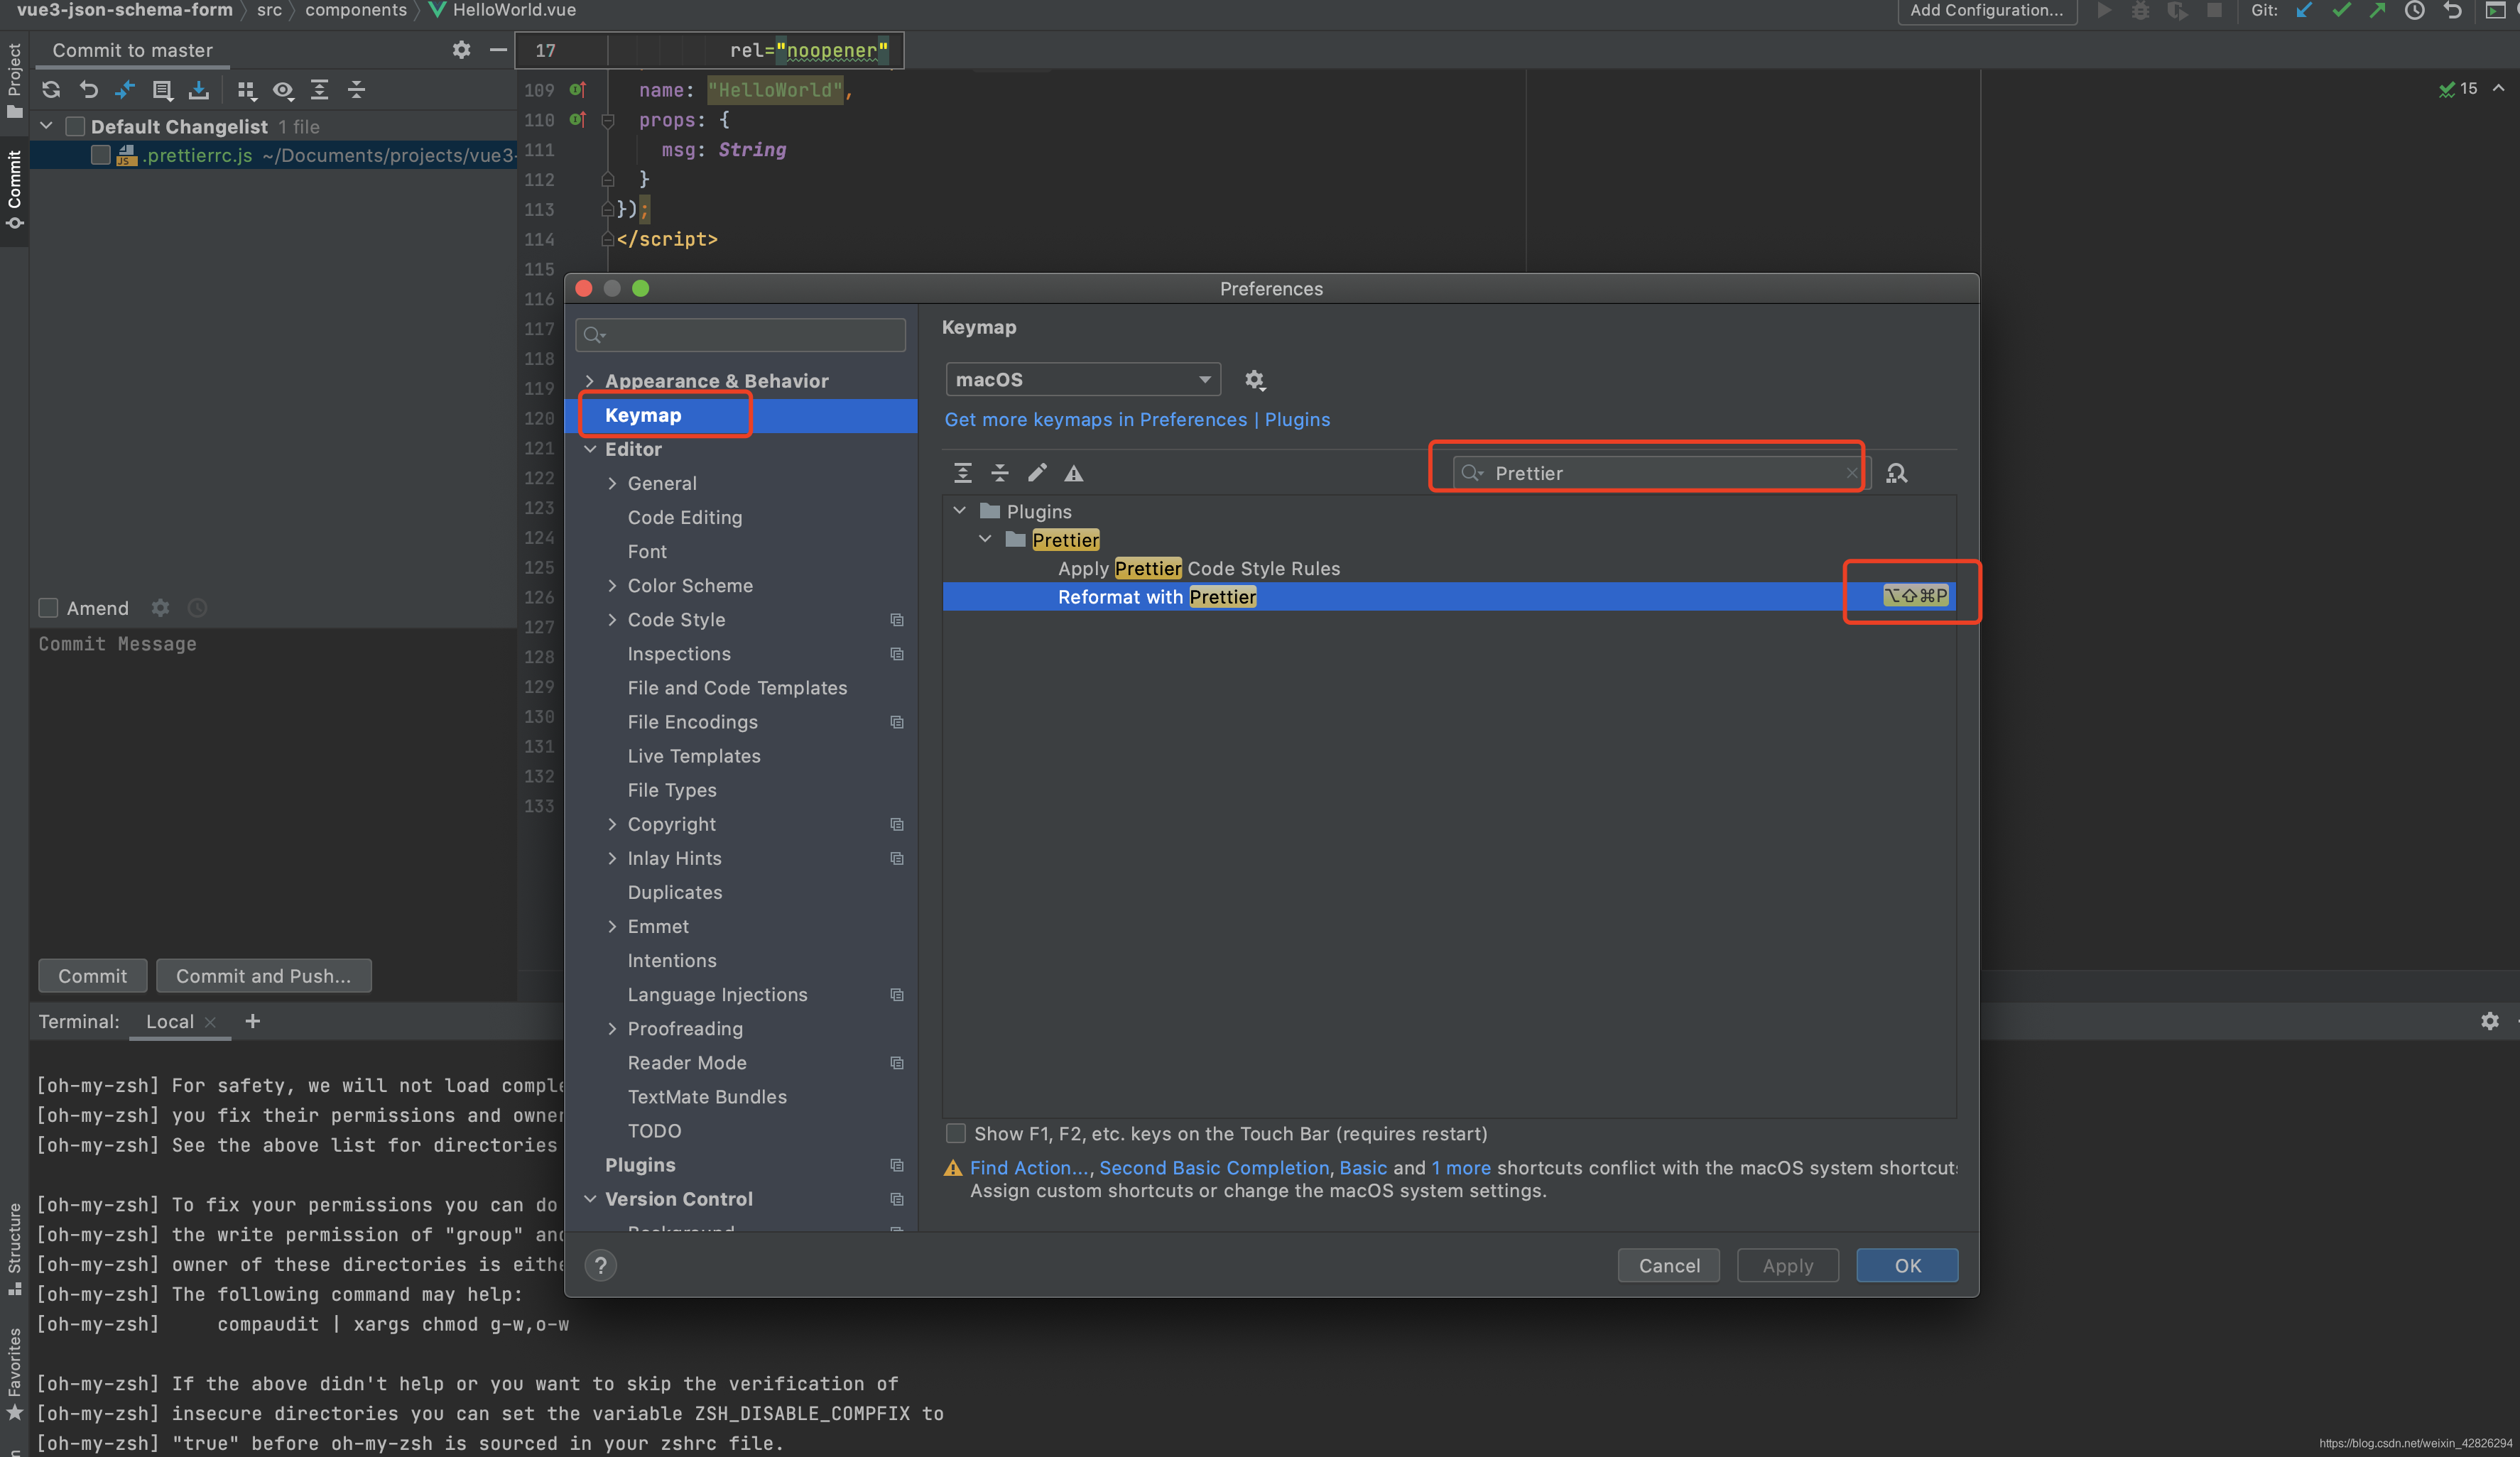The width and height of the screenshot is (2520, 1457).
Task: Click the Get more keymaps link
Action: [1096, 418]
